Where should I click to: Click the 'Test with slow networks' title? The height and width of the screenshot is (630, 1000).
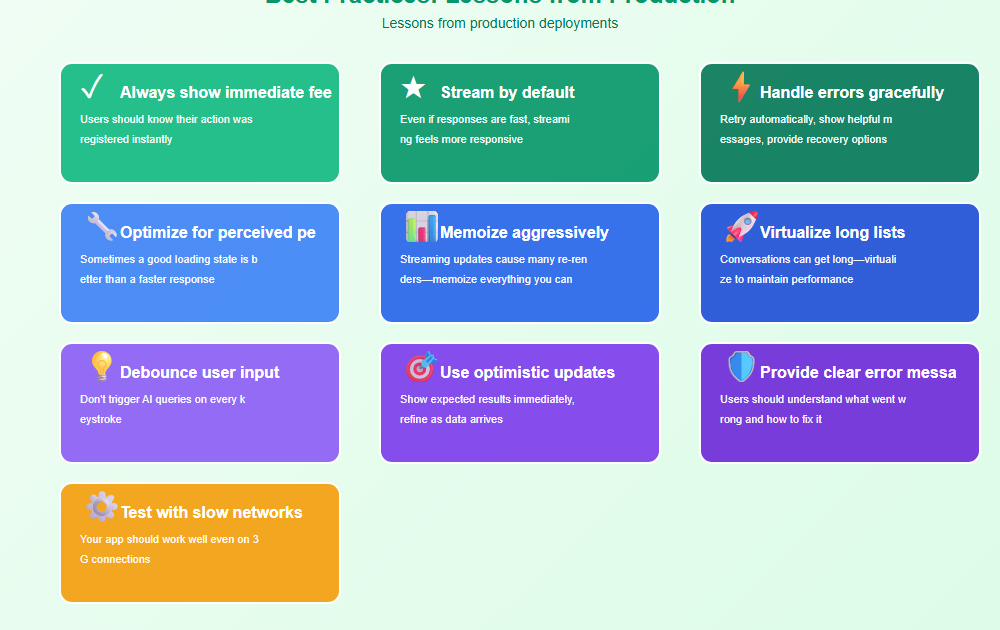211,512
